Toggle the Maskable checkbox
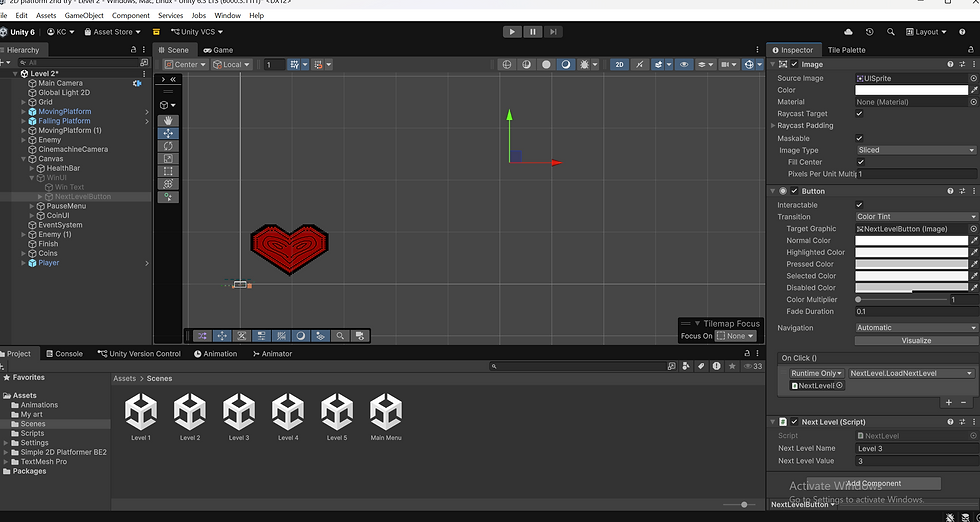 (859, 138)
